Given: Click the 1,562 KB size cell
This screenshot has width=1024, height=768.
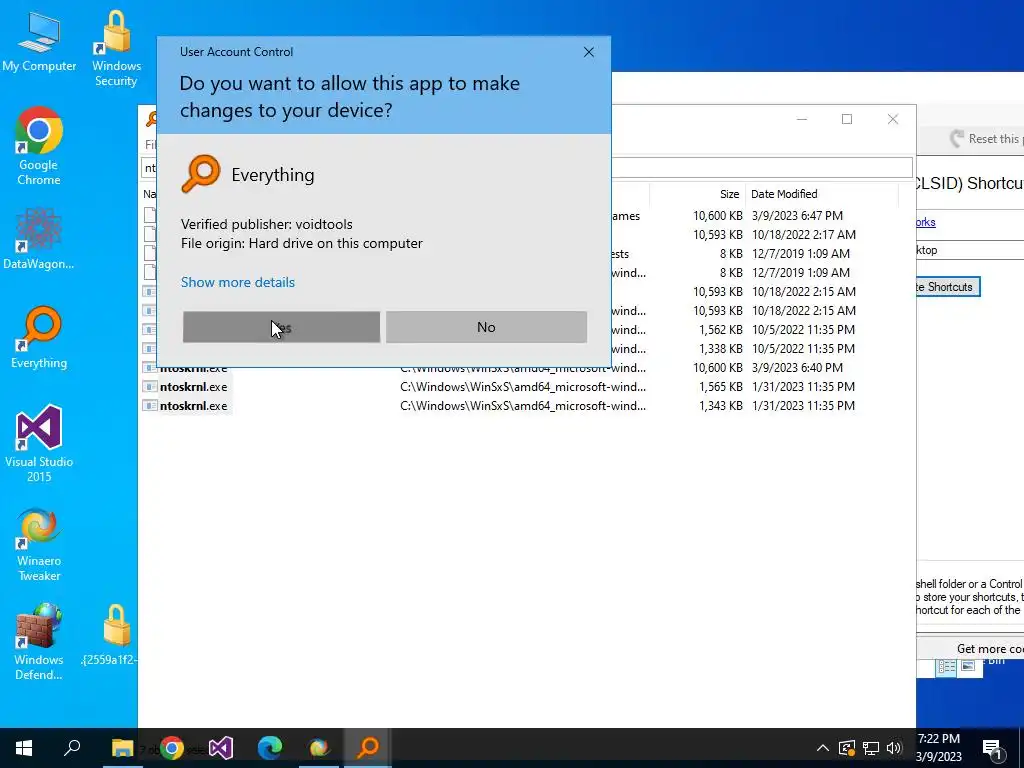Looking at the screenshot, I should [x=720, y=330].
